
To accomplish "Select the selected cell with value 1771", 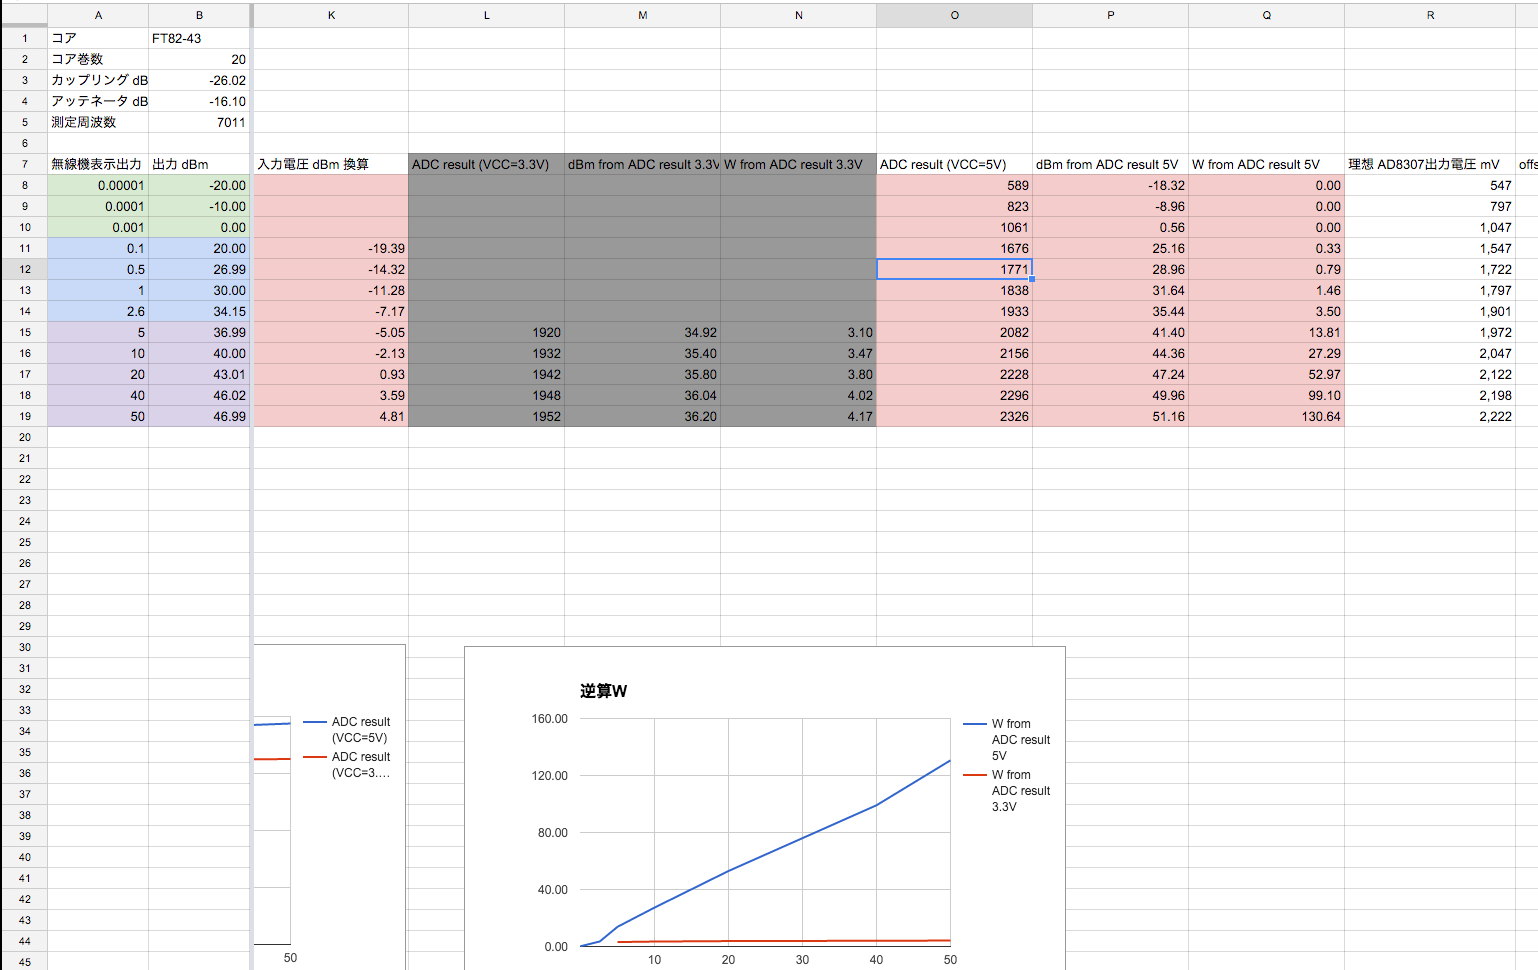I will pos(954,269).
